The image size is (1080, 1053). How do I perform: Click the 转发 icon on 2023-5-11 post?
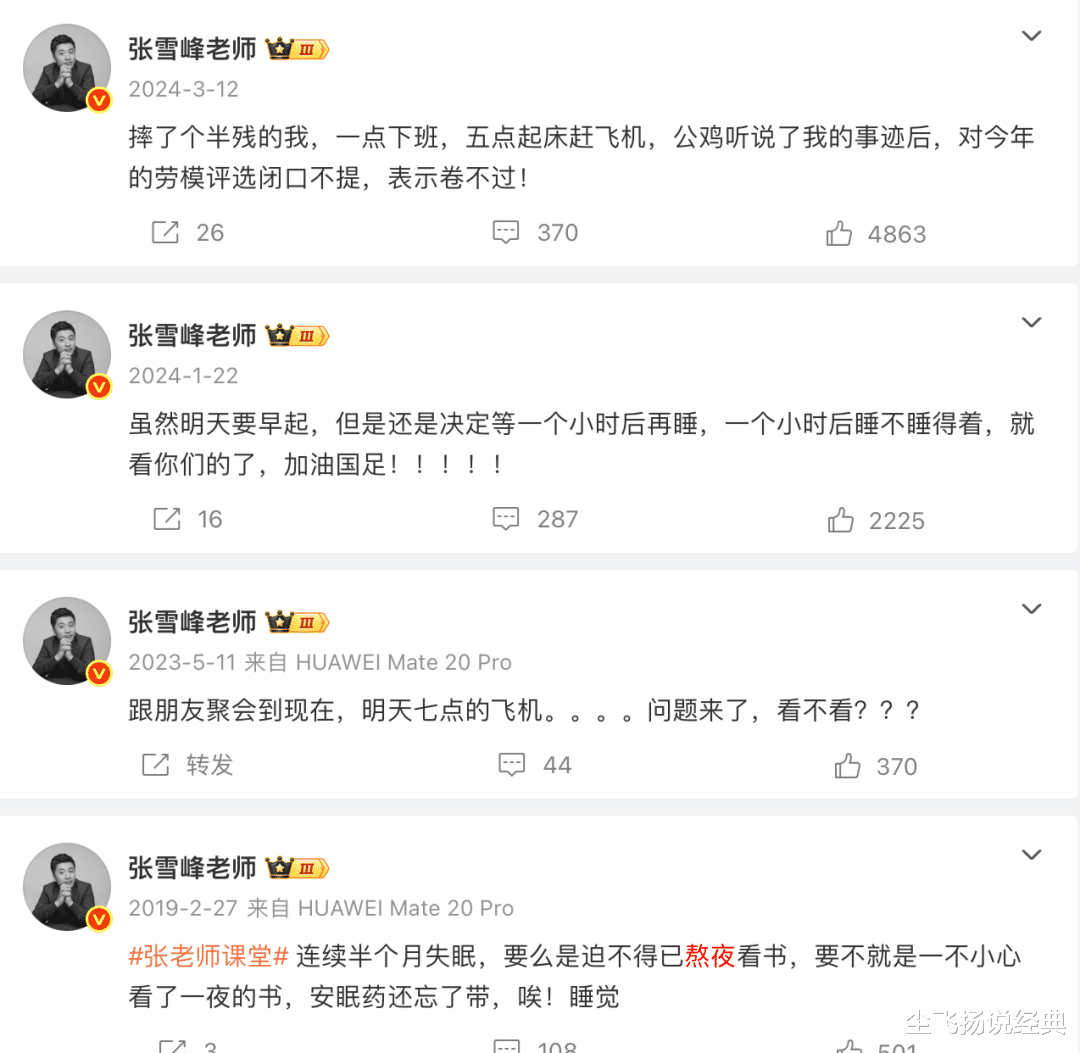click(x=156, y=765)
